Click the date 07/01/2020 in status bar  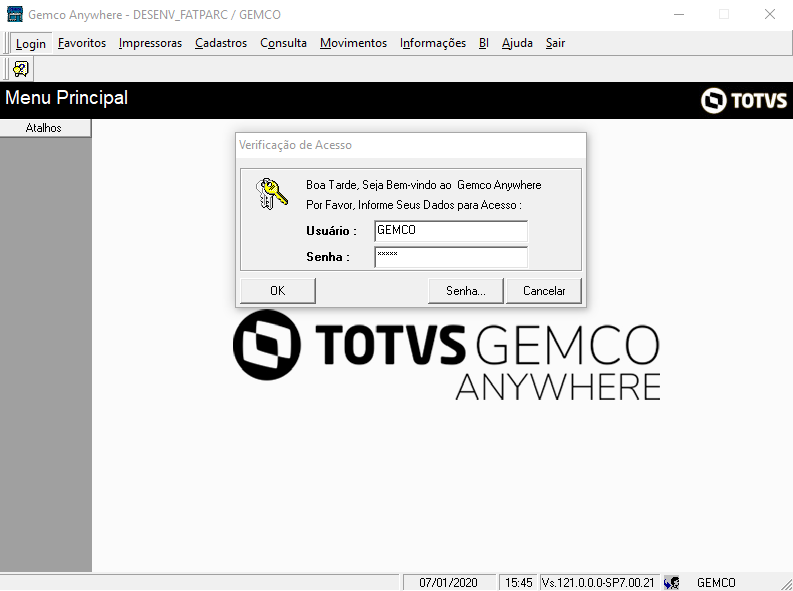tap(448, 582)
